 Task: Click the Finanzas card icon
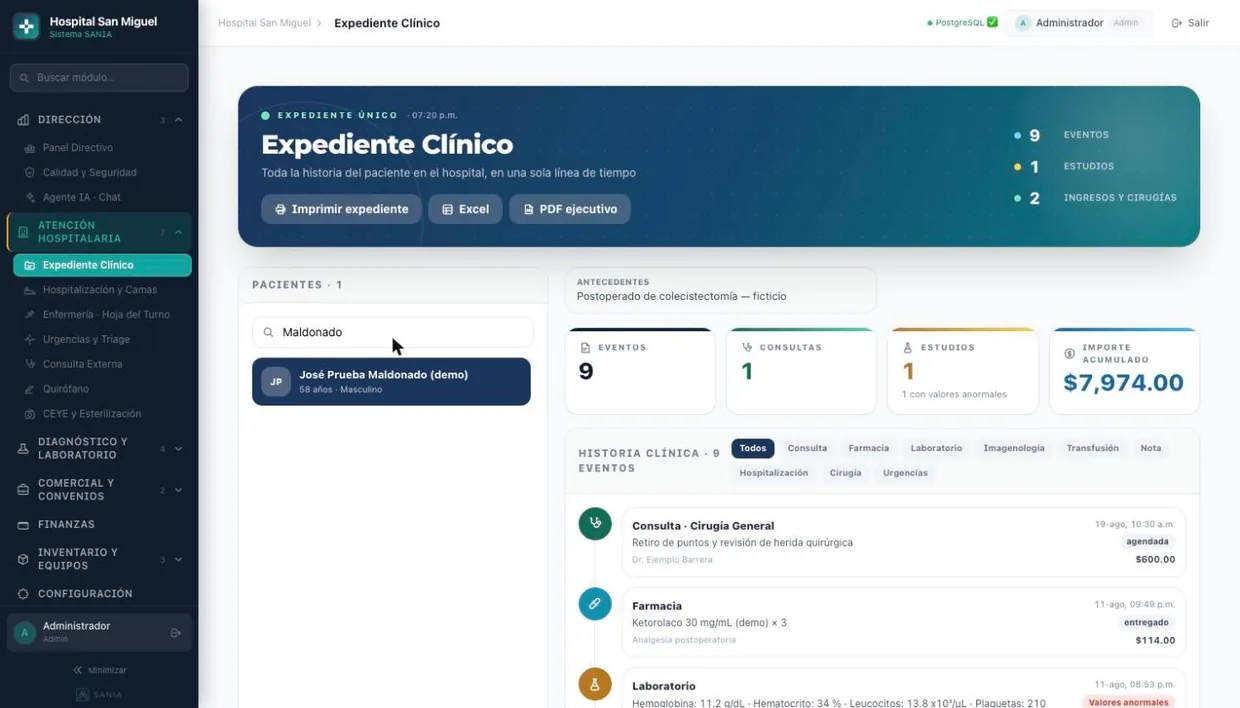pyautogui.click(x=23, y=525)
